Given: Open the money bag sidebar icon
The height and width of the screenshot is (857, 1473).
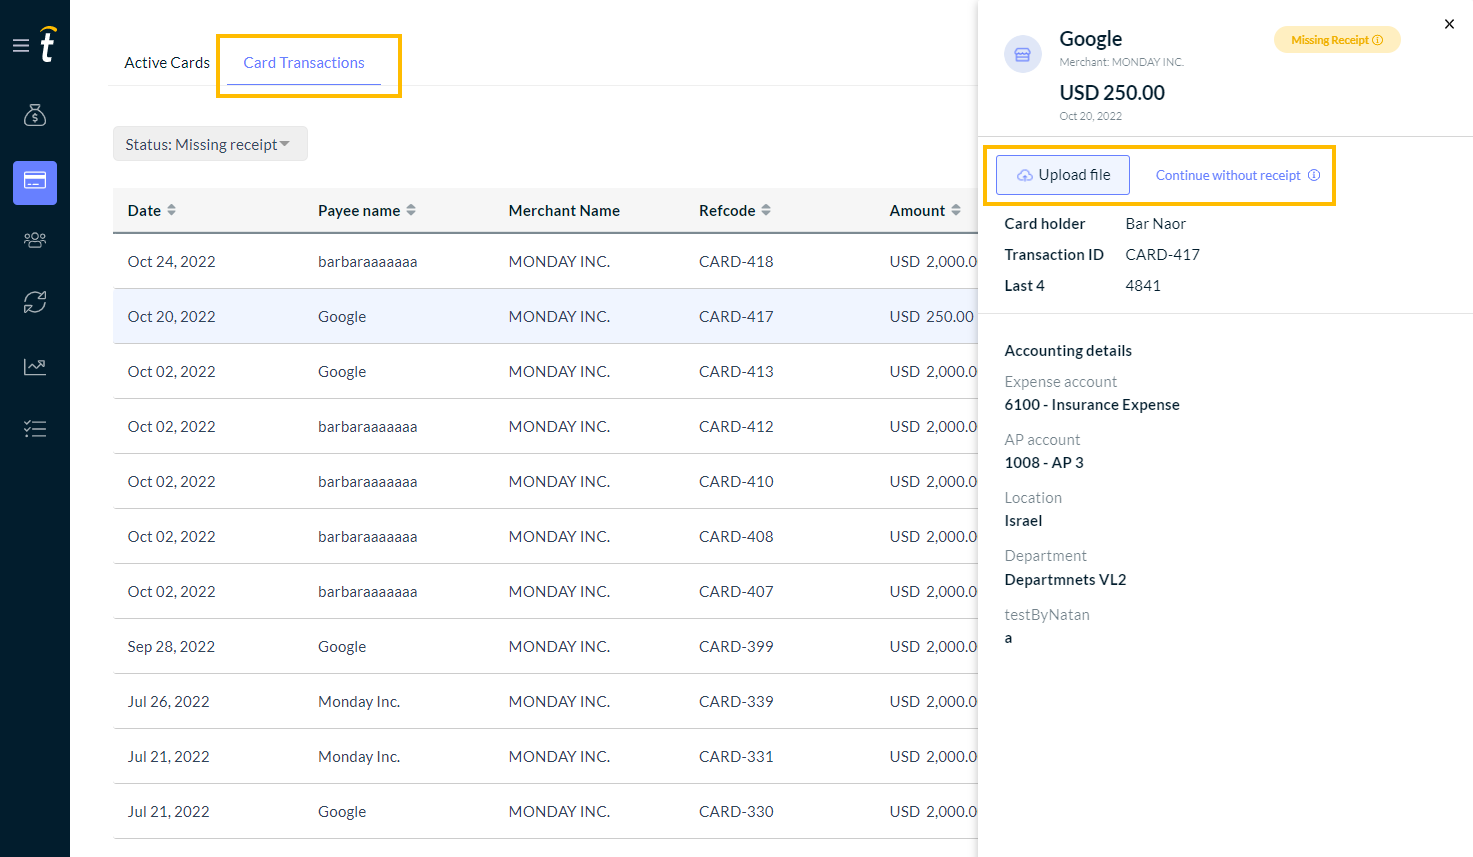Looking at the screenshot, I should pyautogui.click(x=35, y=115).
